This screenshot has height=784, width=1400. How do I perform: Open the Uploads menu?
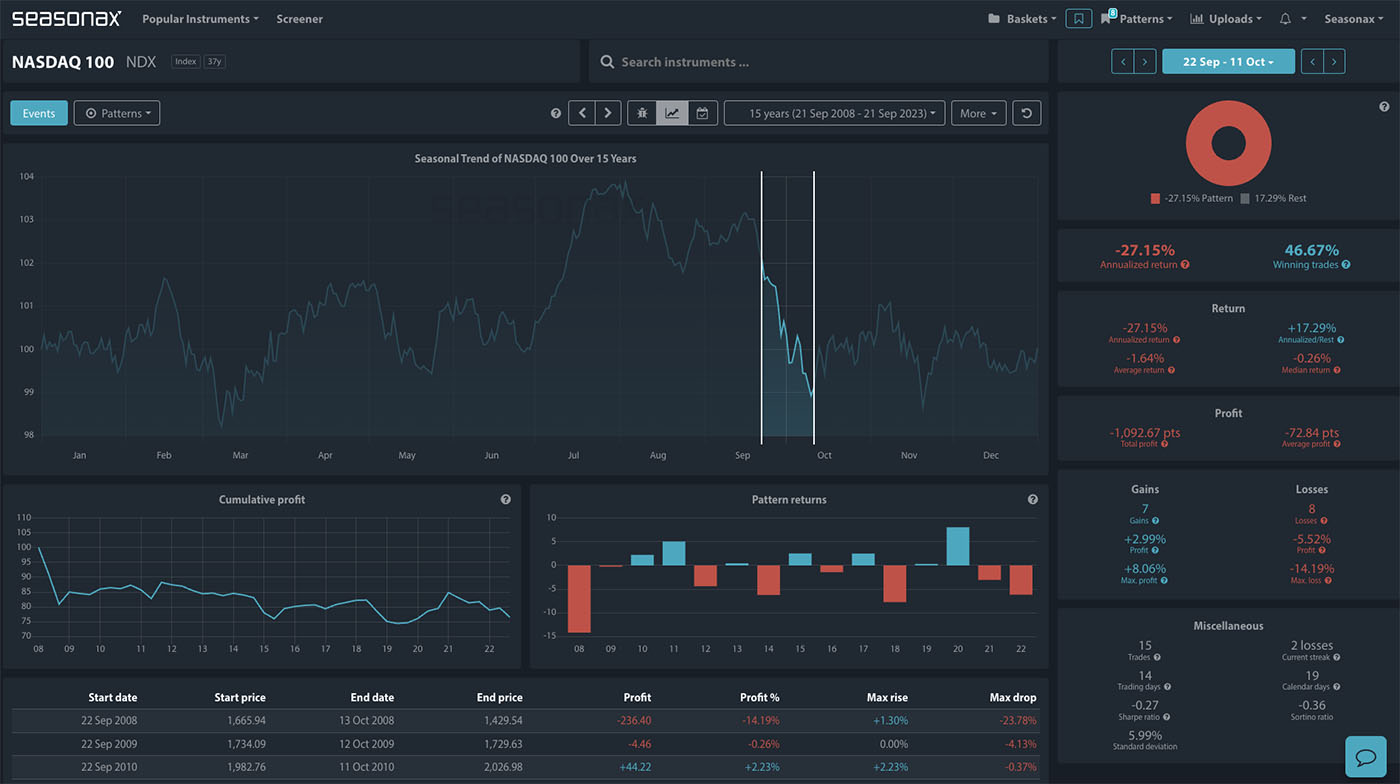pos(1225,19)
